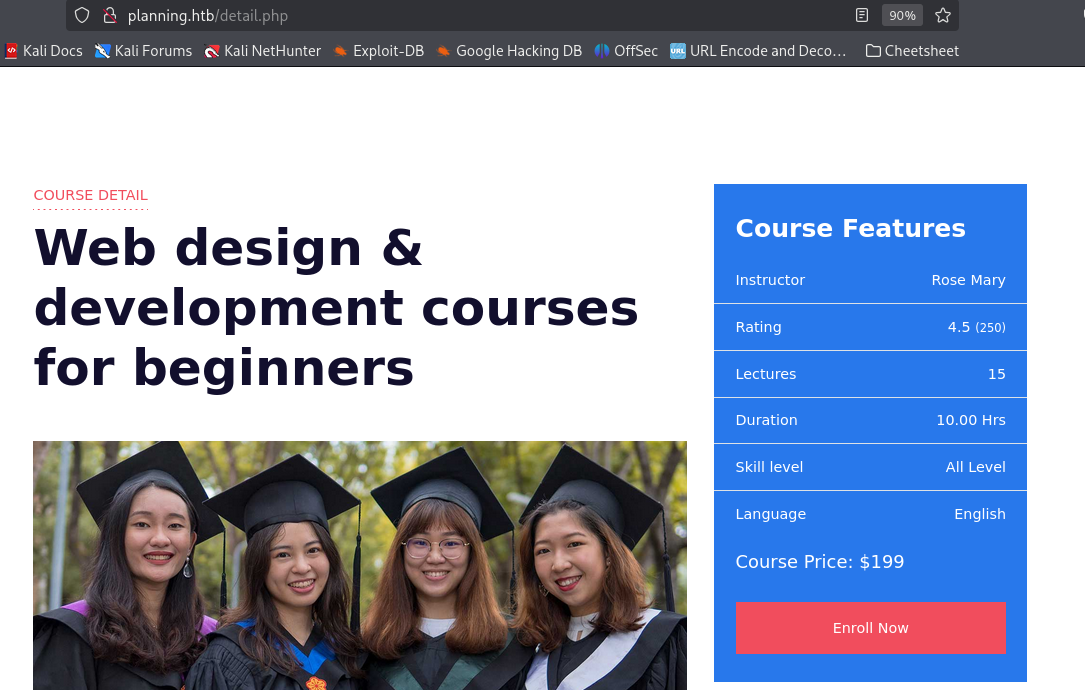
Task: Open the OffSec bookmark
Action: point(626,51)
